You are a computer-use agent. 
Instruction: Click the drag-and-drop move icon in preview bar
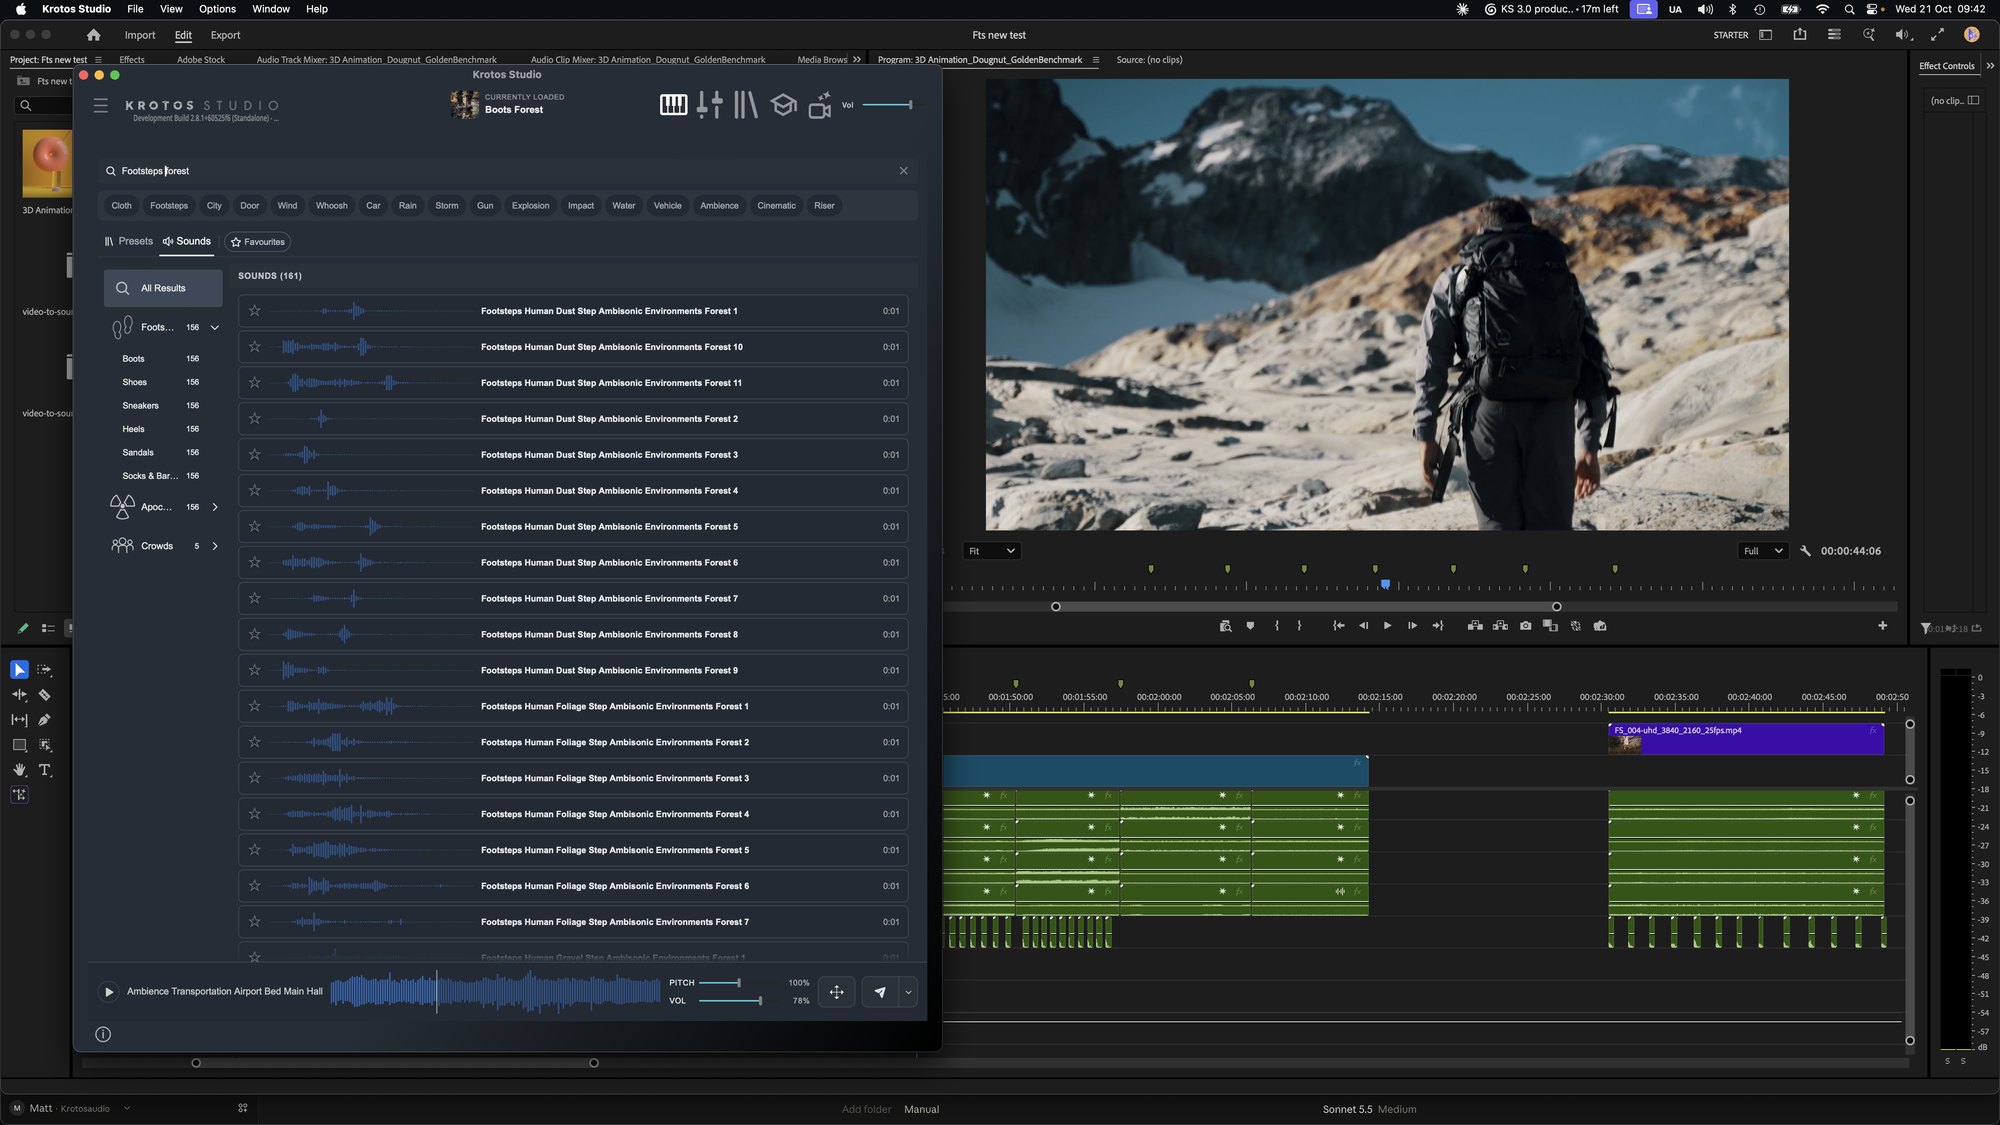(x=836, y=992)
